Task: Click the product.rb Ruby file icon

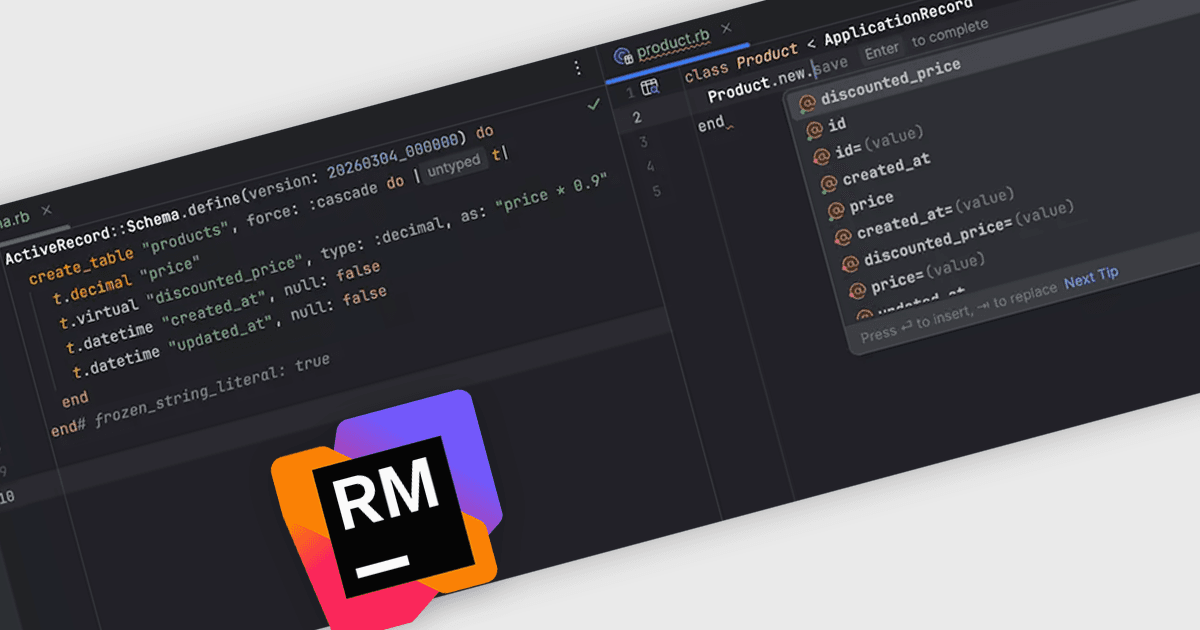Action: [623, 56]
